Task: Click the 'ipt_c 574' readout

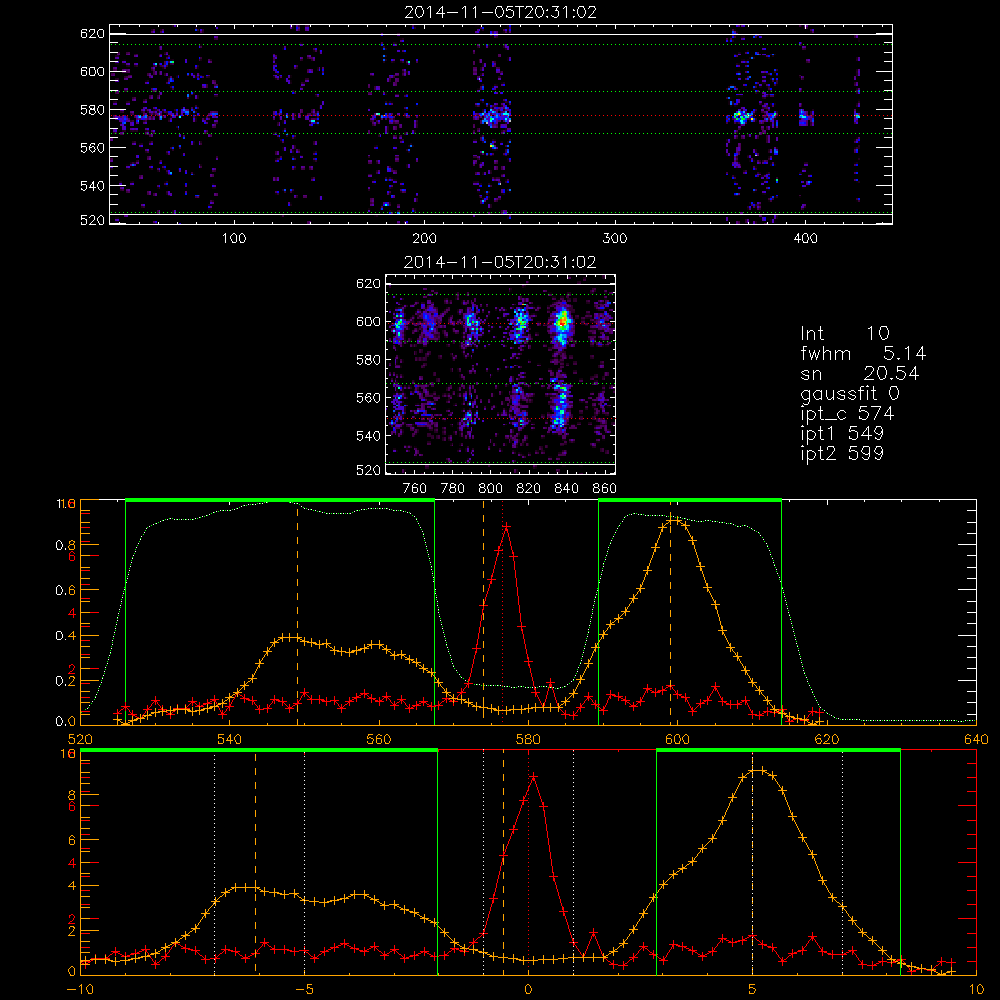Action: pos(847,414)
